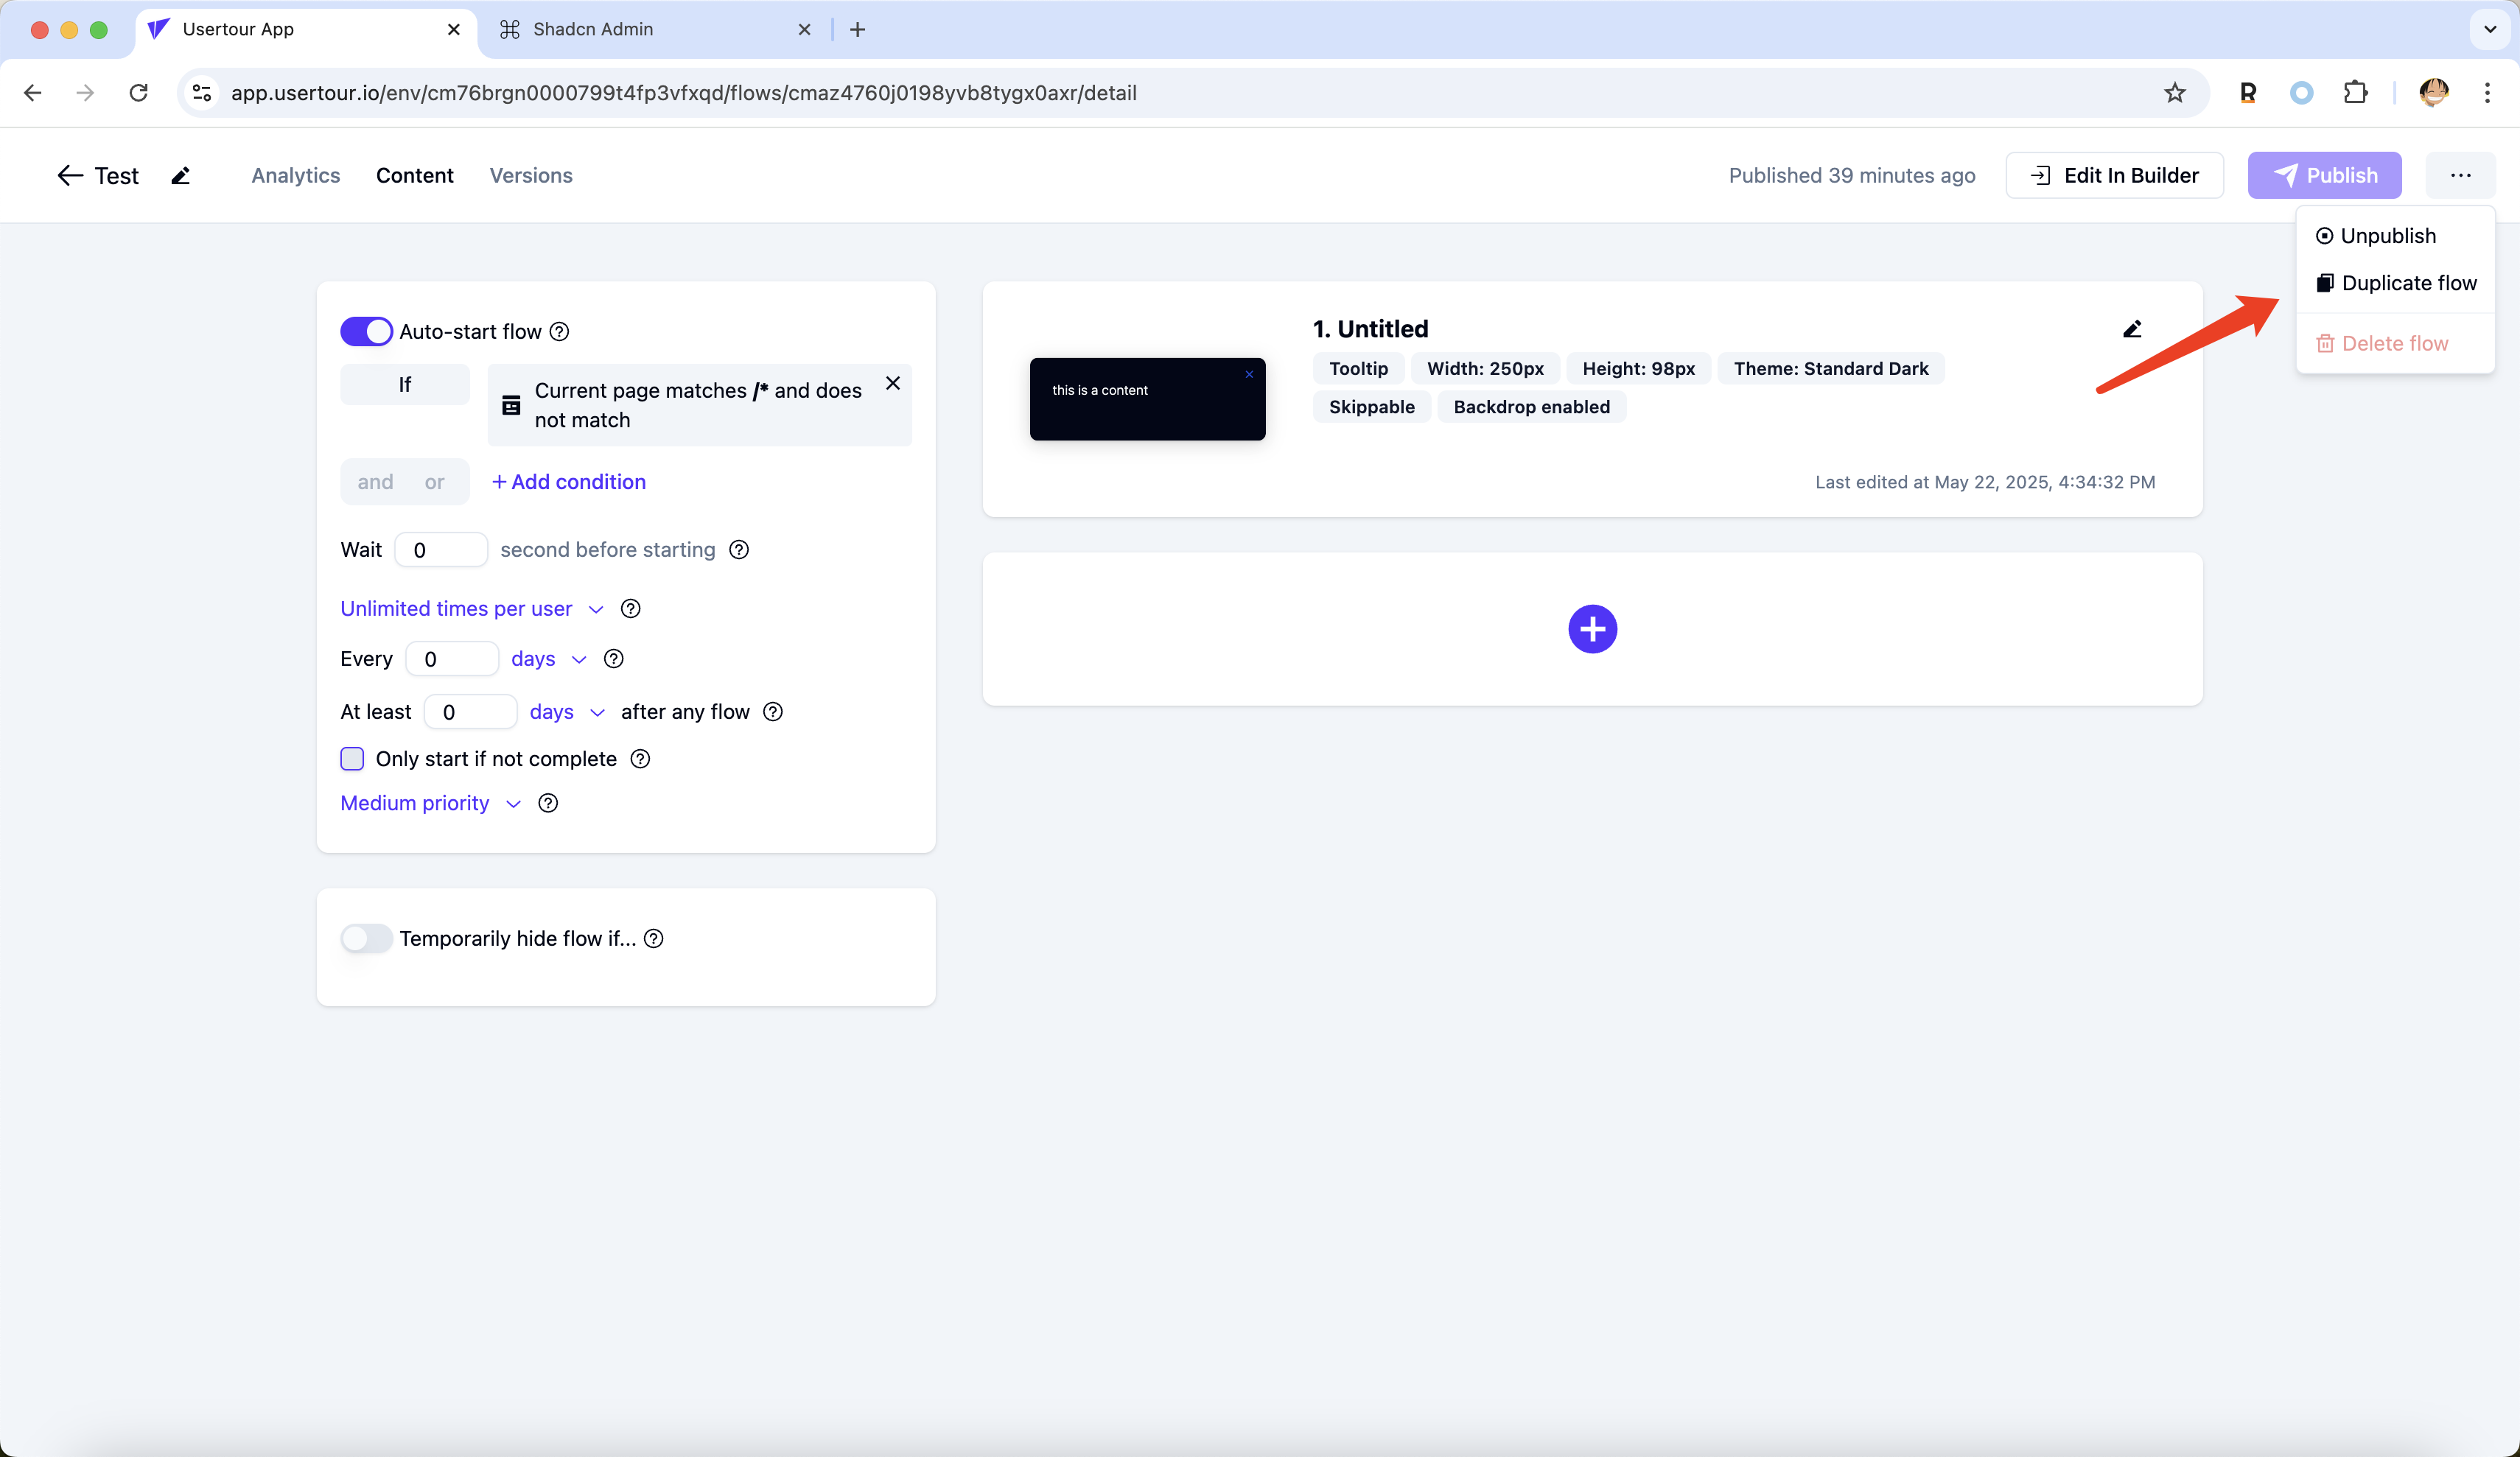This screenshot has height=1457, width=2520.
Task: Click the current page condition icon
Action: (x=511, y=405)
